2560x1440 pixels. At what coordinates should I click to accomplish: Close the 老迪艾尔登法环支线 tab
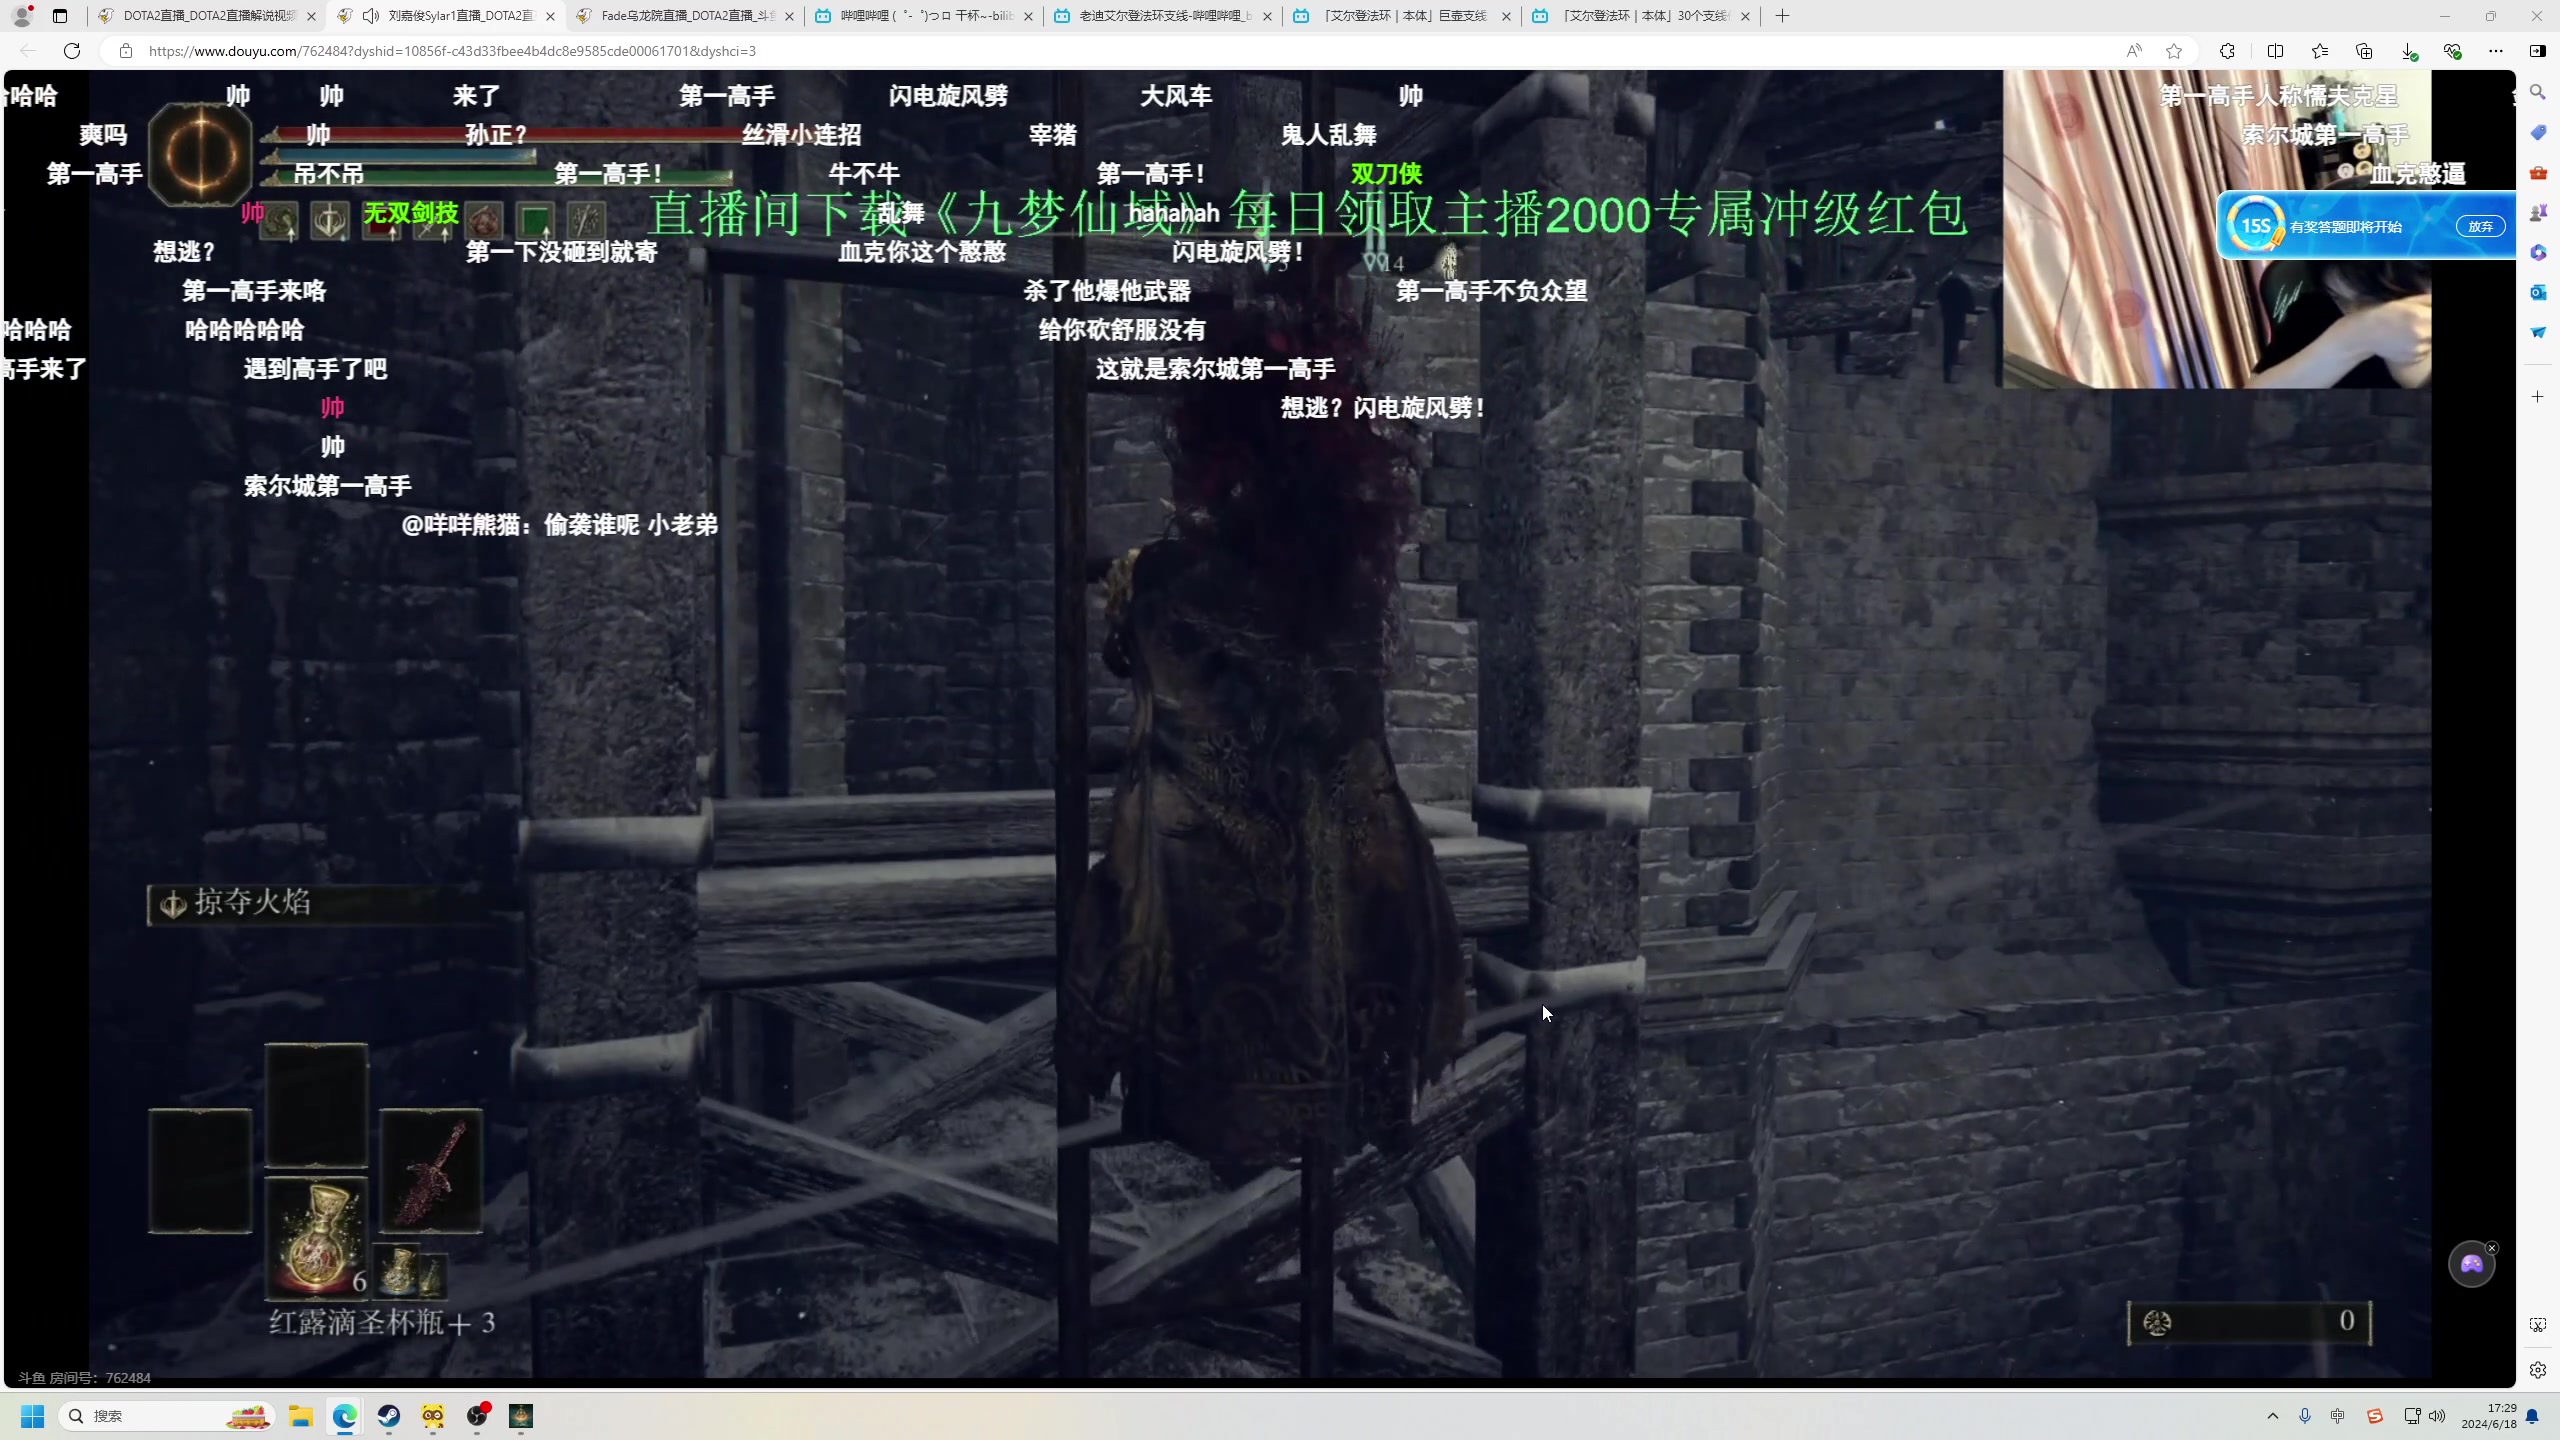click(1267, 16)
